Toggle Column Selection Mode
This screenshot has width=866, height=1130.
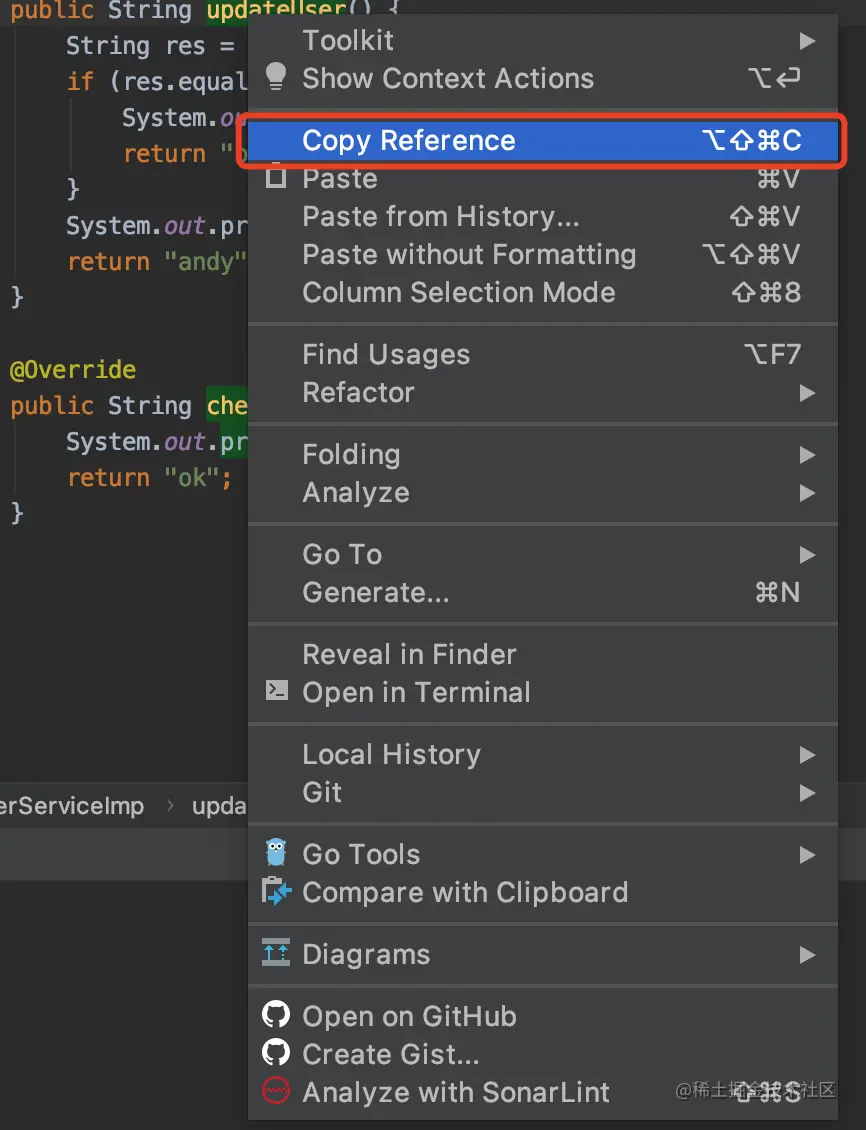point(459,293)
